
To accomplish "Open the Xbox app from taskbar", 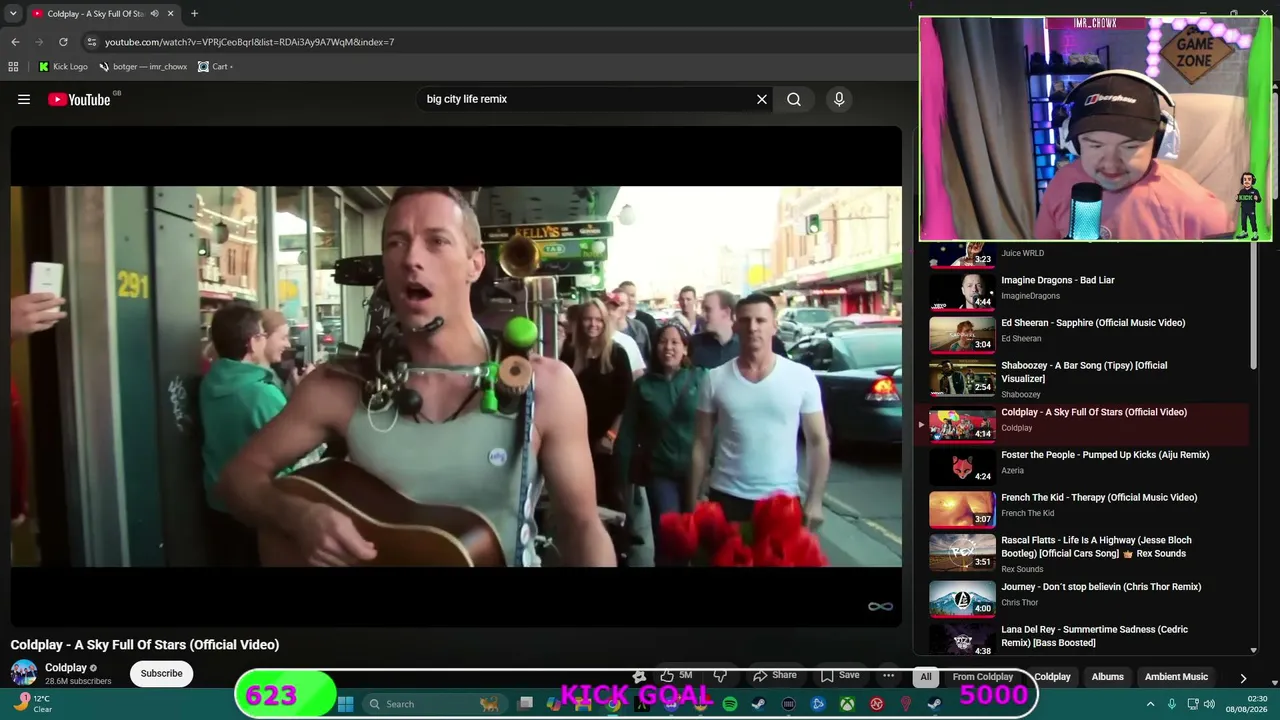I will click(847, 704).
